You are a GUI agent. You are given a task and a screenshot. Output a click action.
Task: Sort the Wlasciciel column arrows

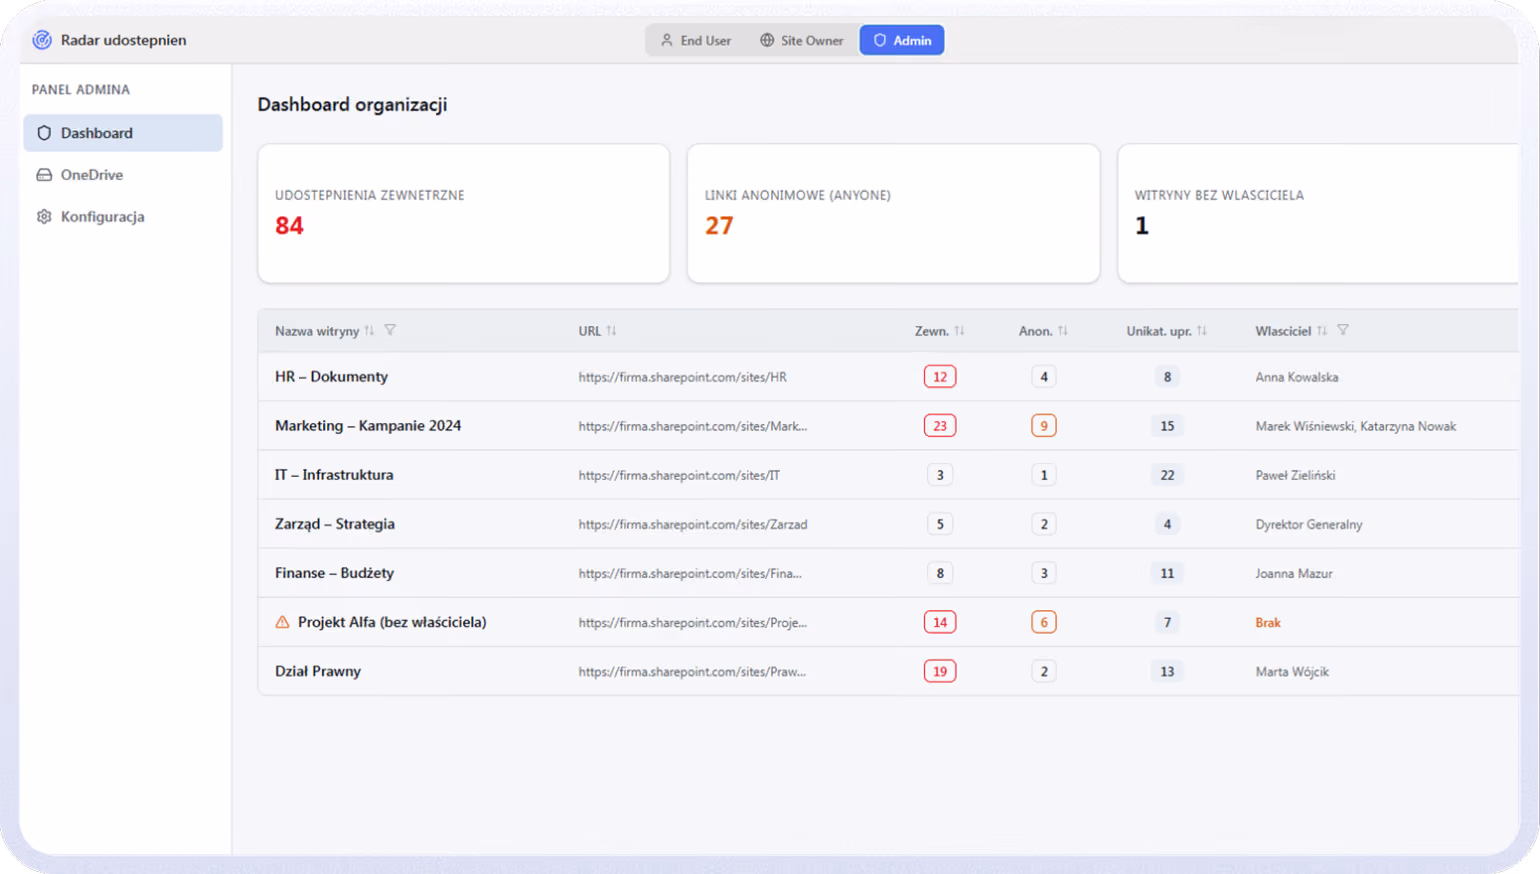coord(1322,331)
